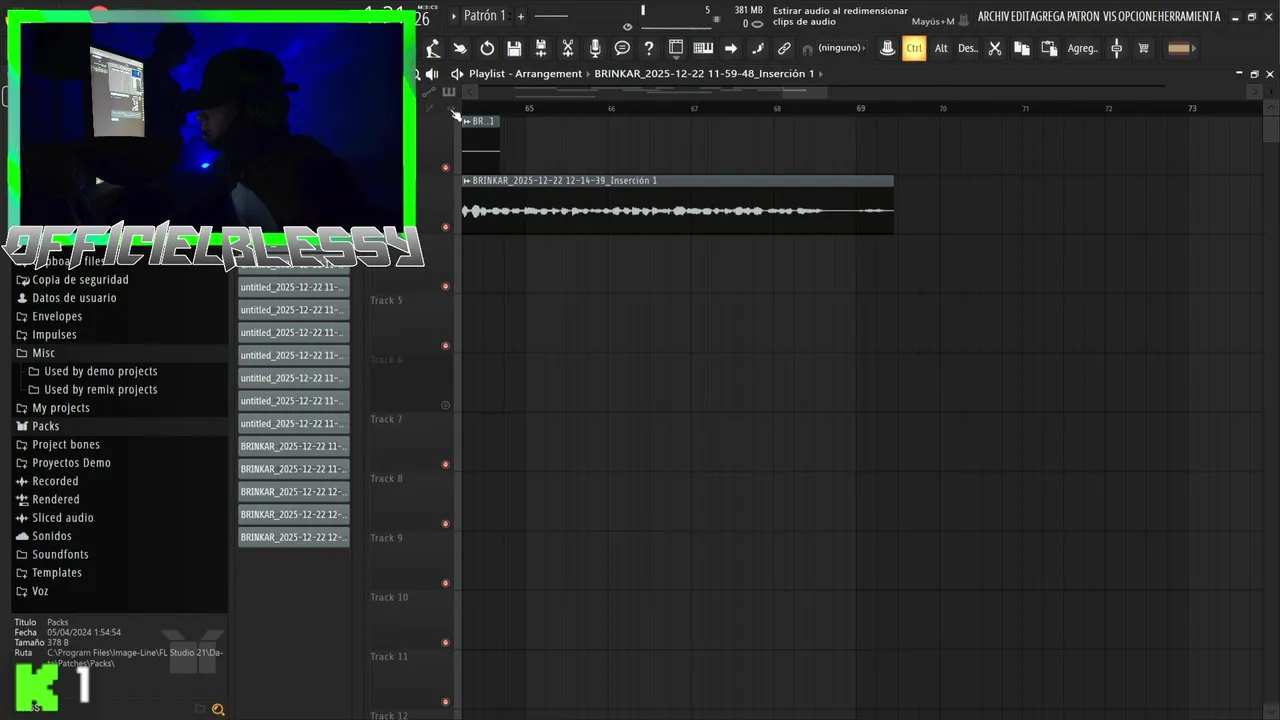Open the (ninguno) snap dropdown
This screenshot has height=720, width=1280.
[x=841, y=48]
